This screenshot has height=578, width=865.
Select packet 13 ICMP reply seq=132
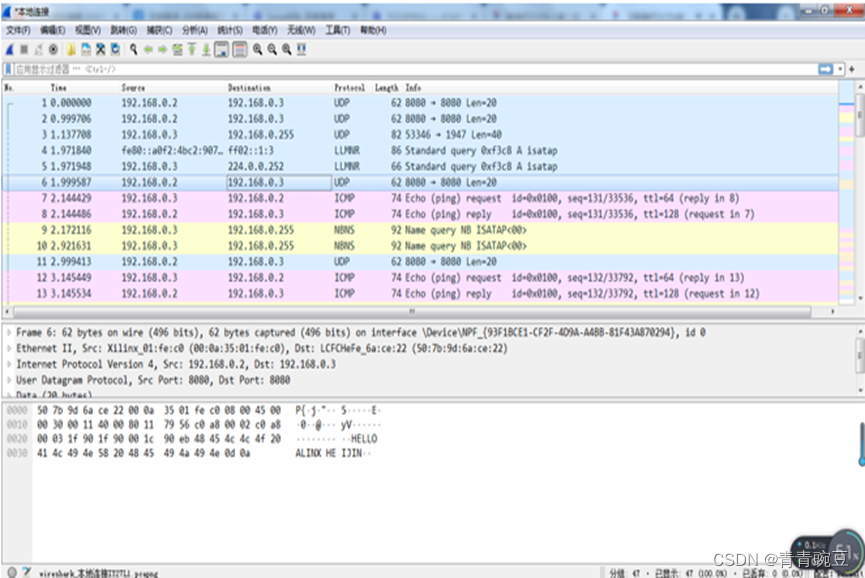coord(420,293)
